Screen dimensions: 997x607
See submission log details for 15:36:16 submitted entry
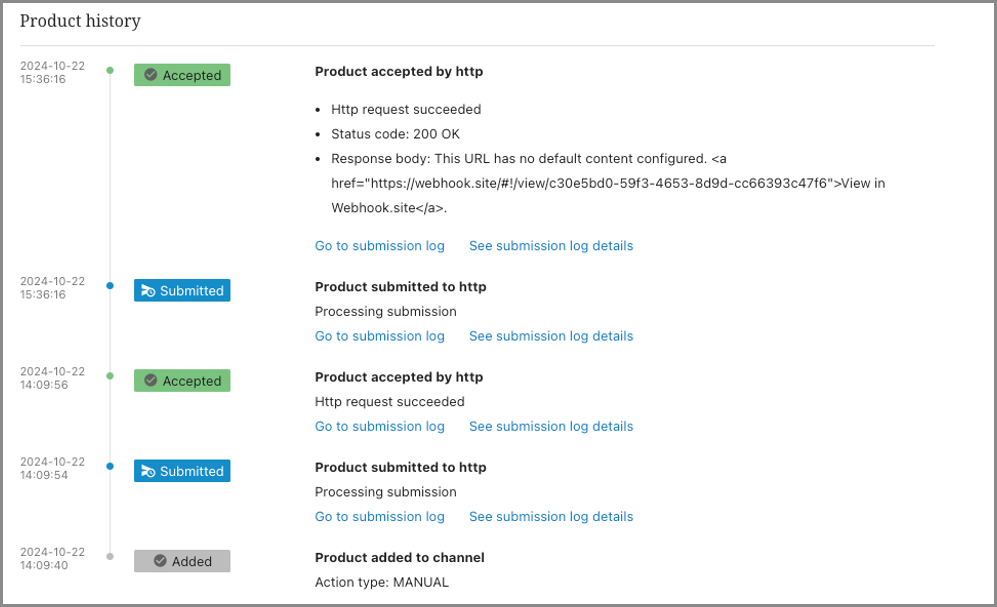551,336
